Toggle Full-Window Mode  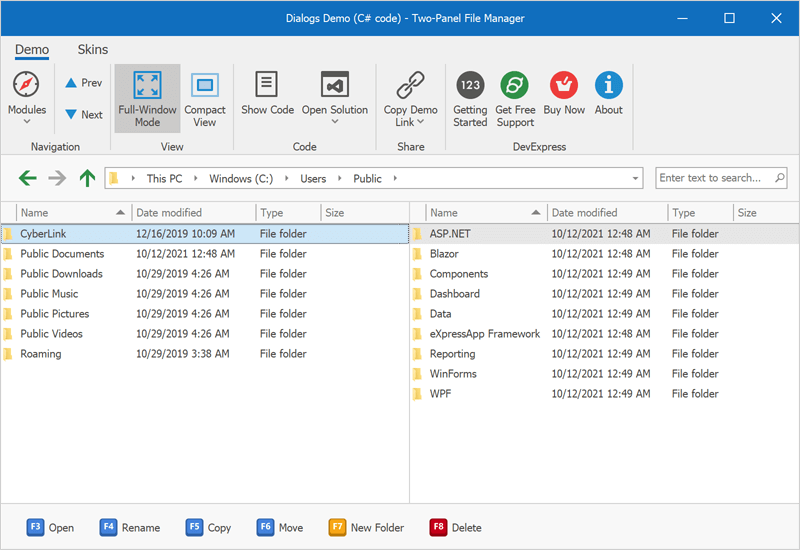click(x=147, y=97)
